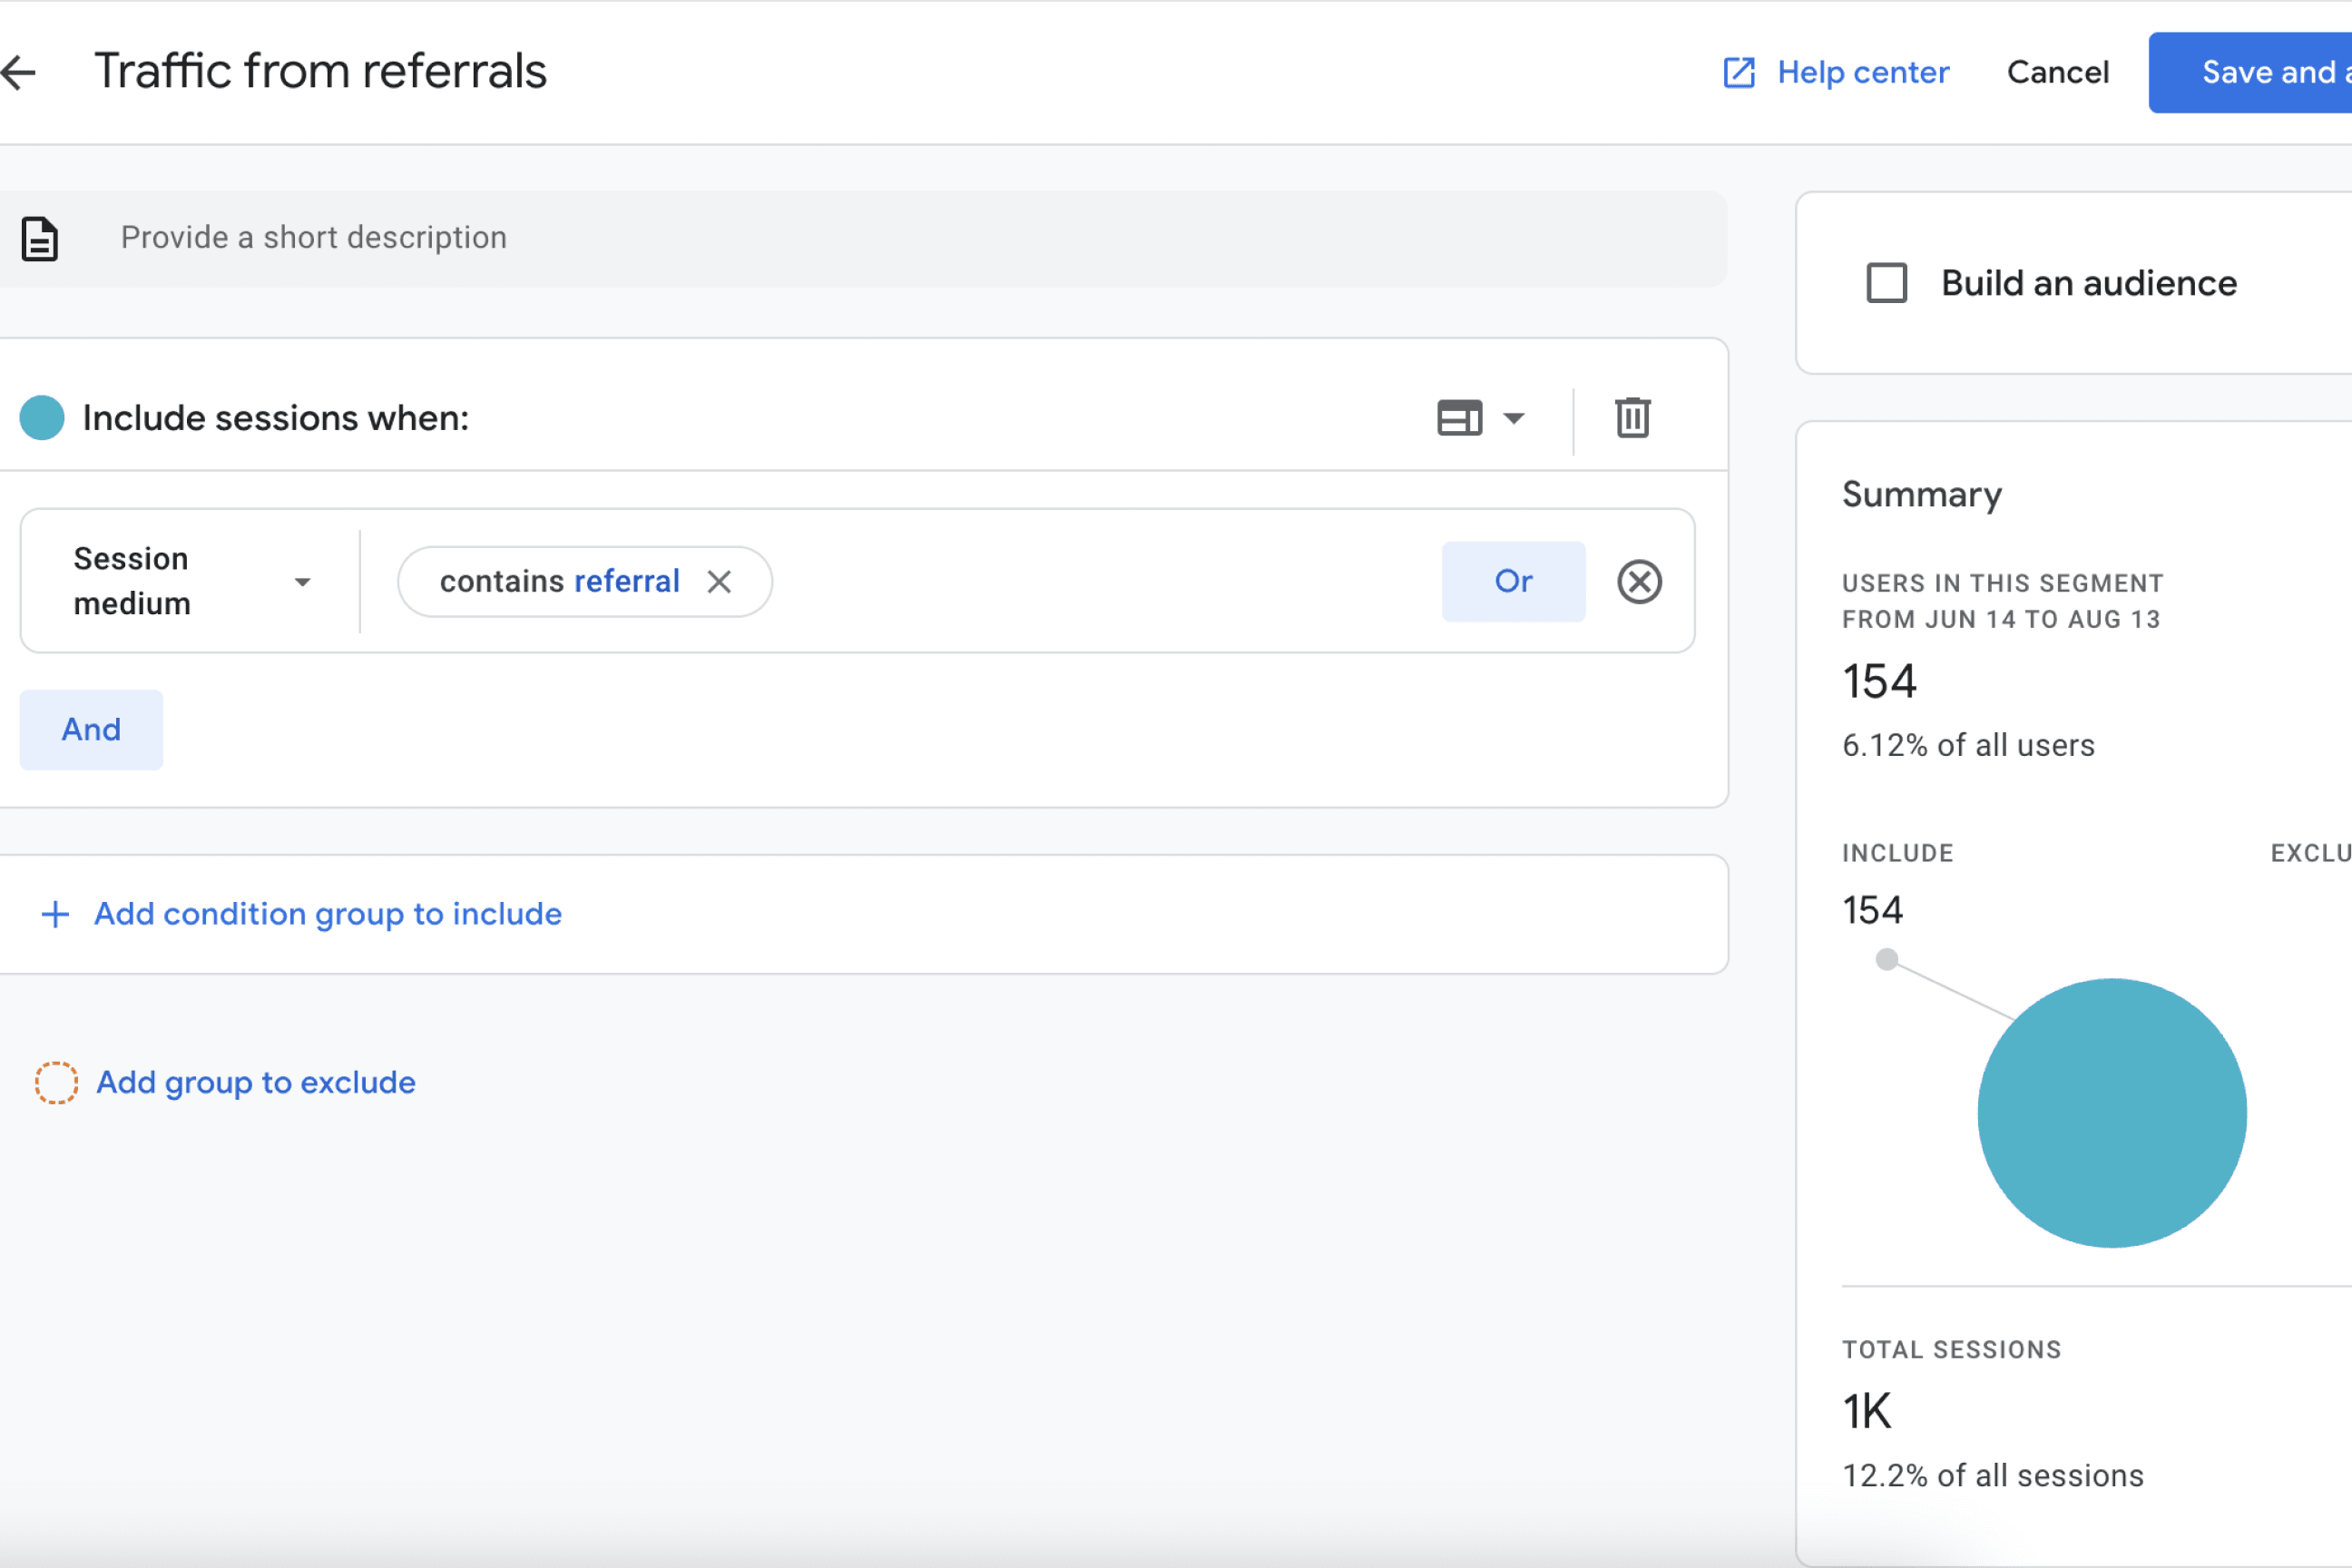The image size is (2352, 1568).
Task: Click the description document icon
Action: pos(40,239)
